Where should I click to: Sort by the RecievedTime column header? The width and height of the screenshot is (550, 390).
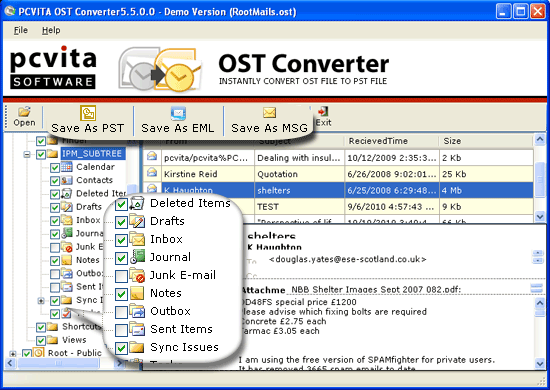tap(391, 141)
